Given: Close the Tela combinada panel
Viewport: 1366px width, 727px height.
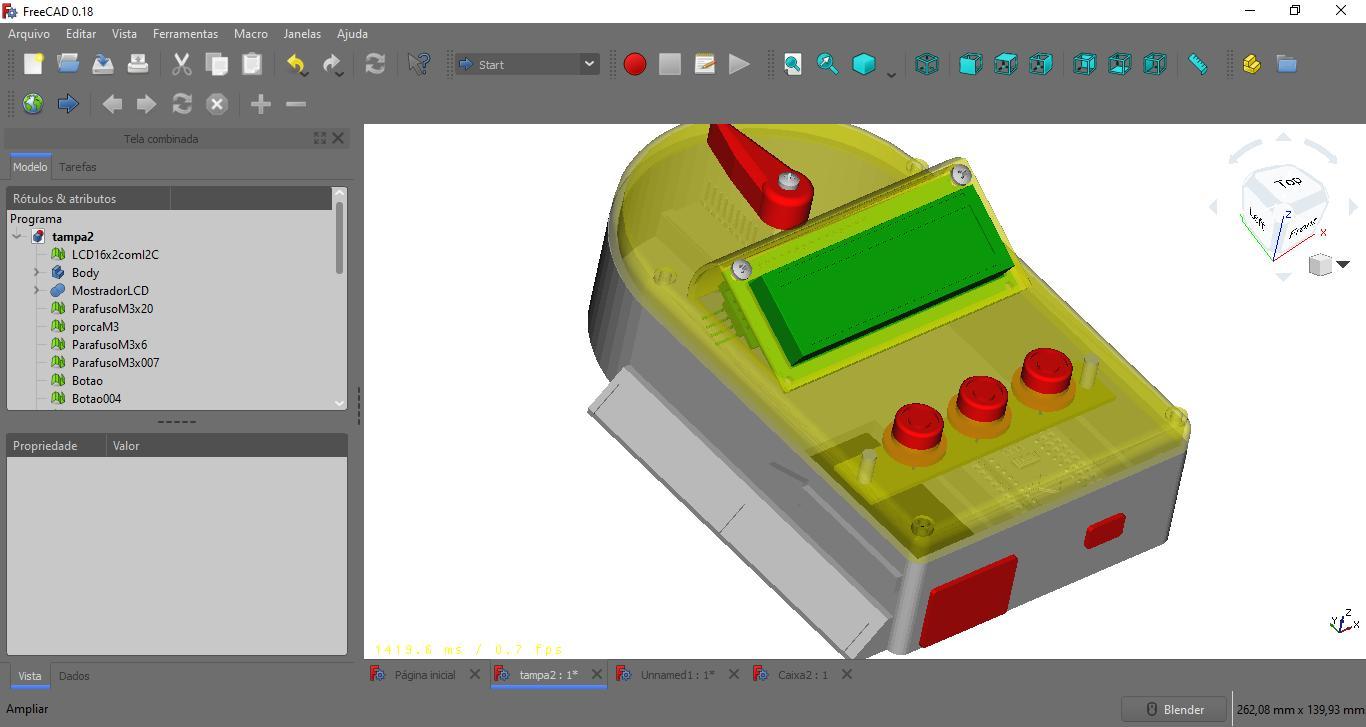Looking at the screenshot, I should tap(338, 138).
